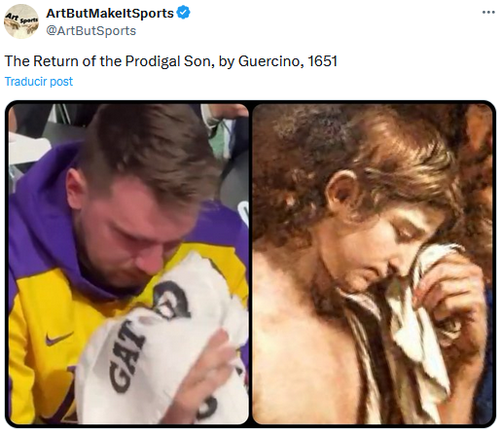Click the Art Sports text inside avatar
Screen dimensions: 500x433
coord(21,19)
